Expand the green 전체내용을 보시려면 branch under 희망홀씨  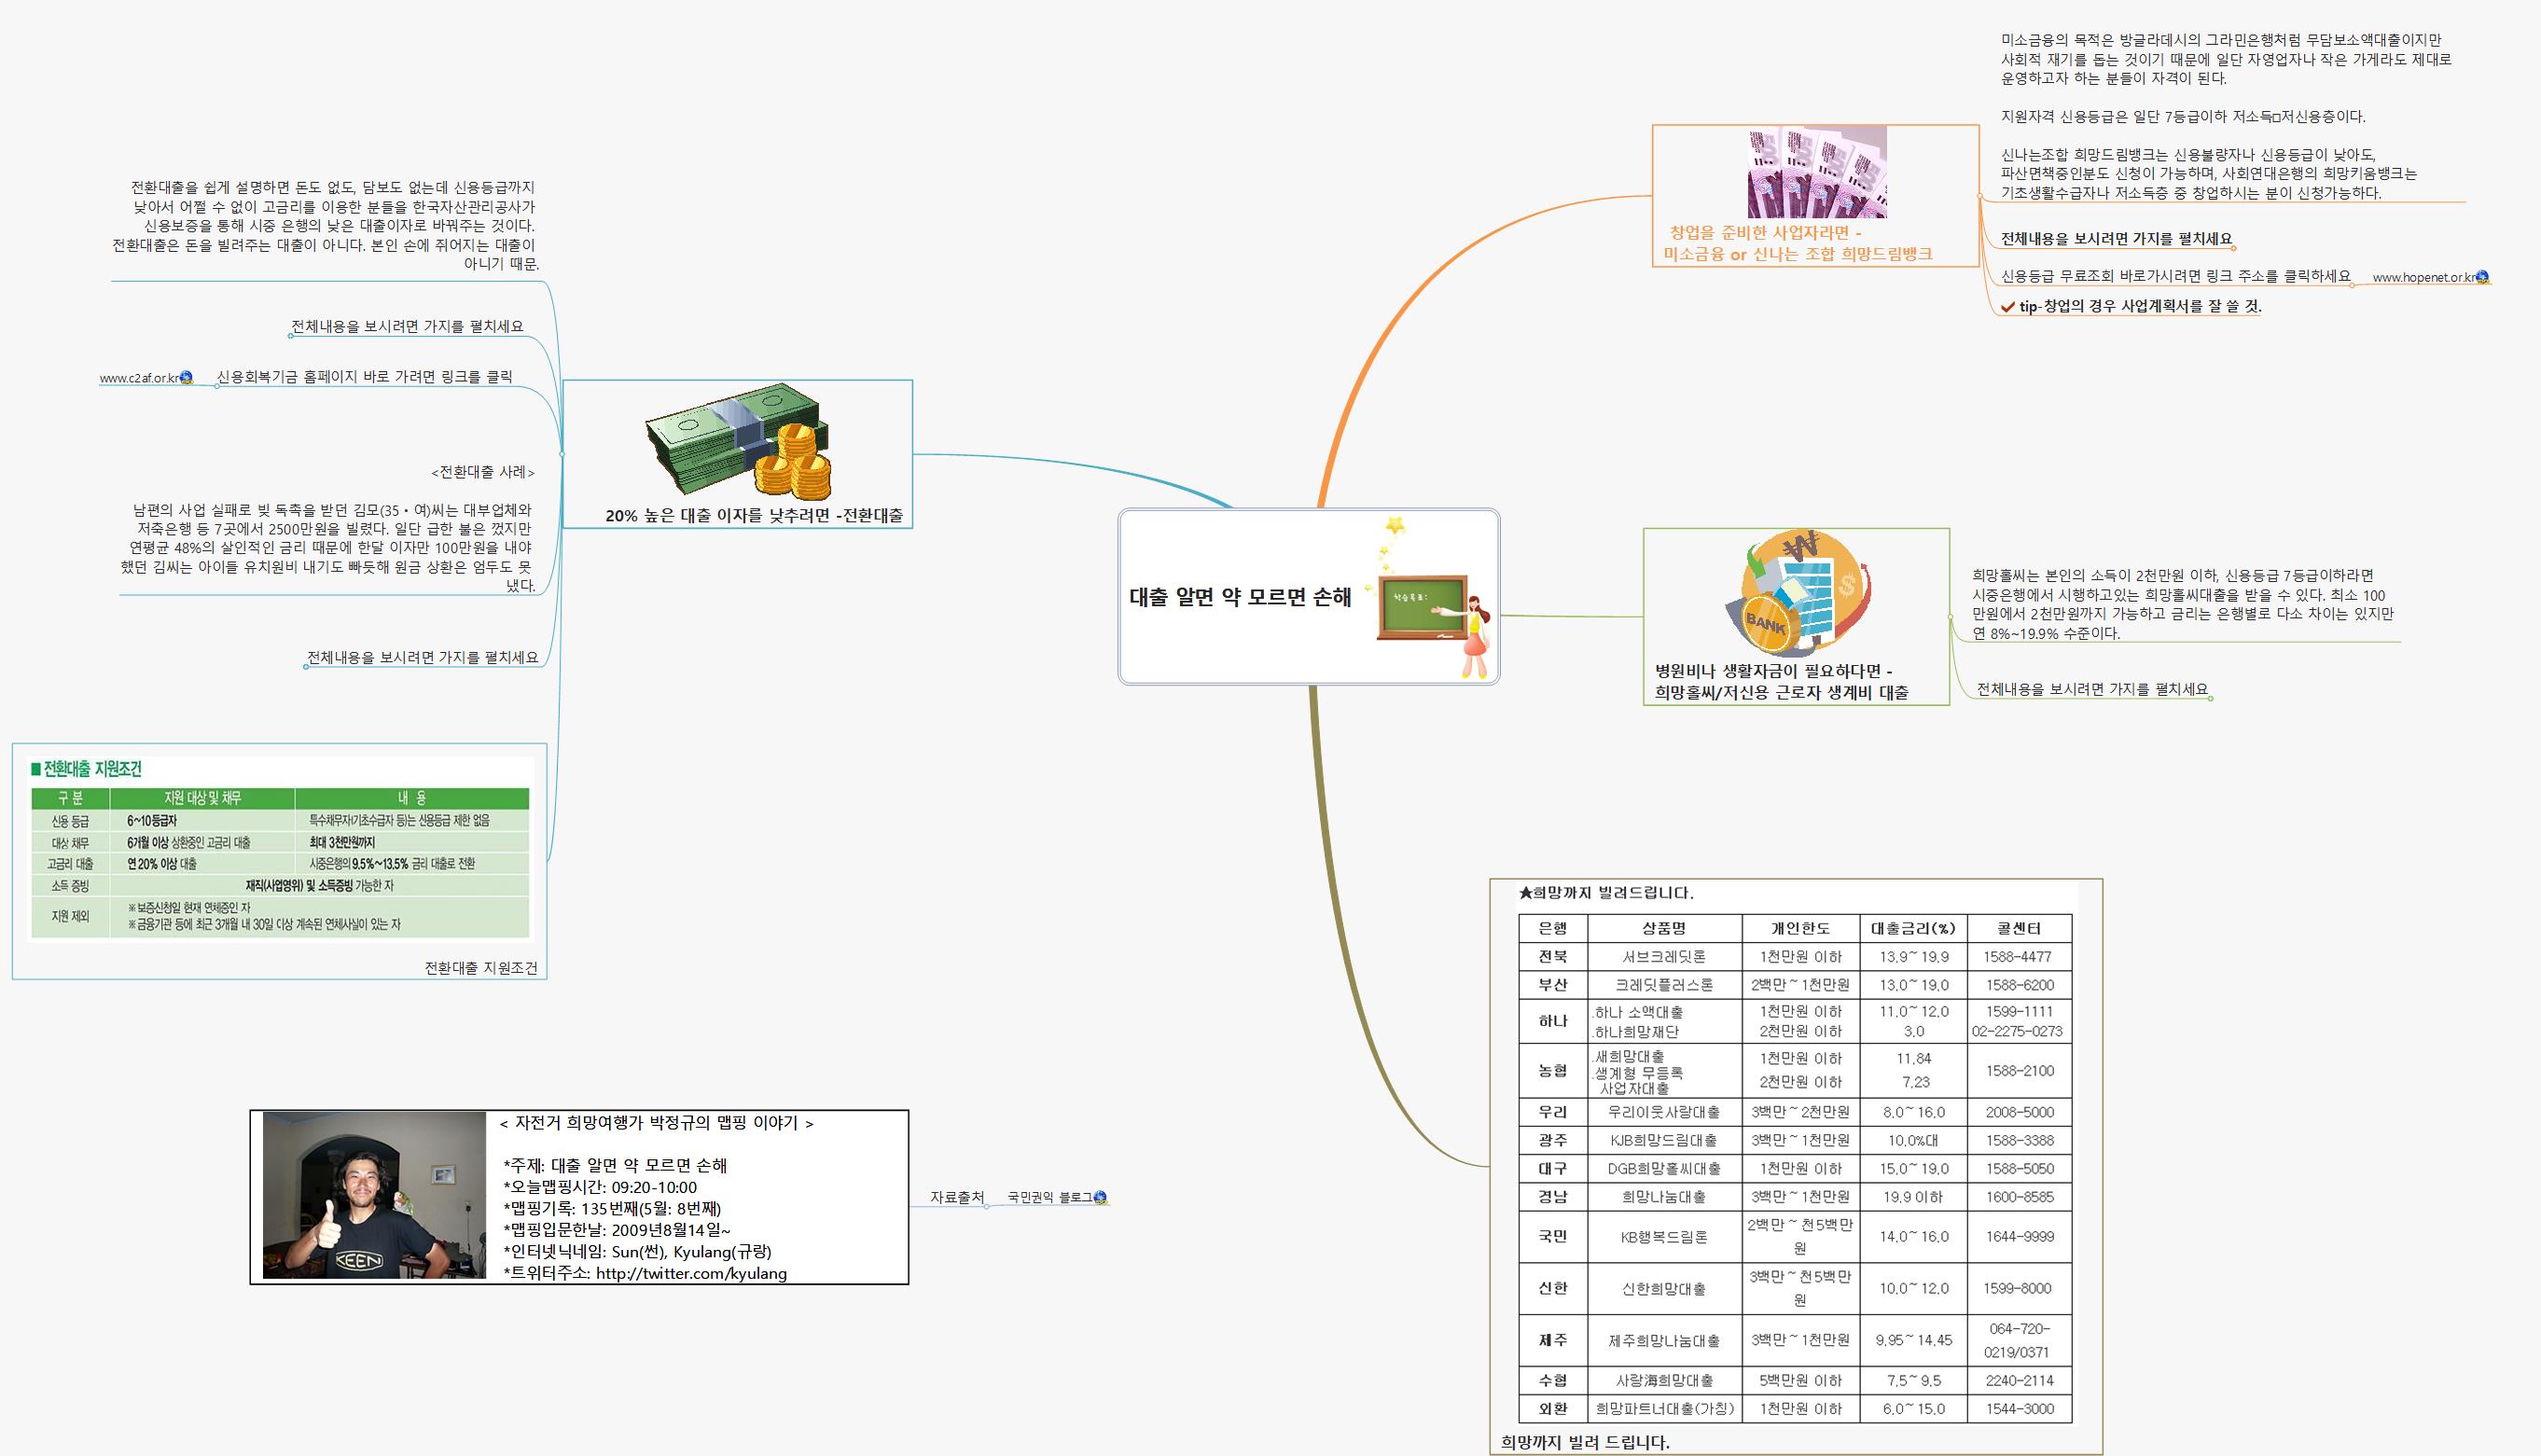(2210, 698)
